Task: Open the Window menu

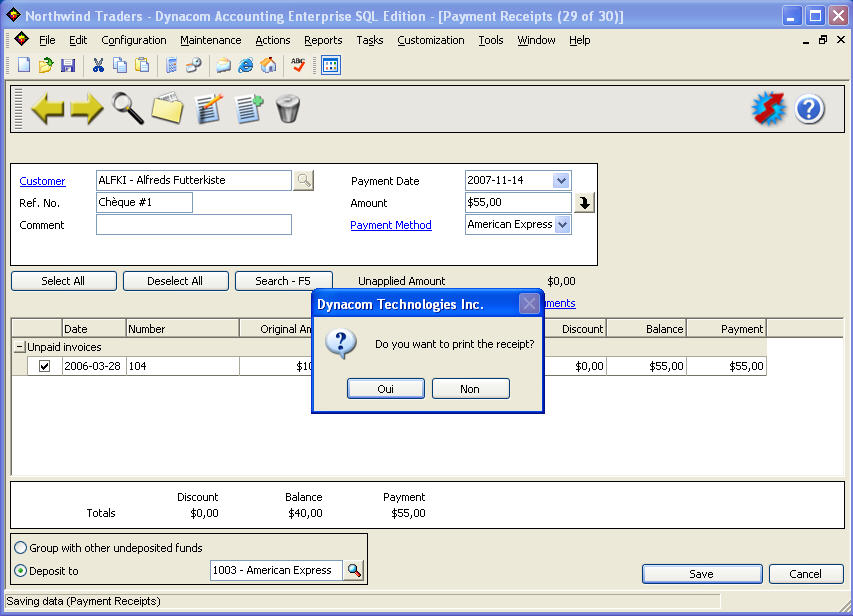Action: click(x=536, y=40)
